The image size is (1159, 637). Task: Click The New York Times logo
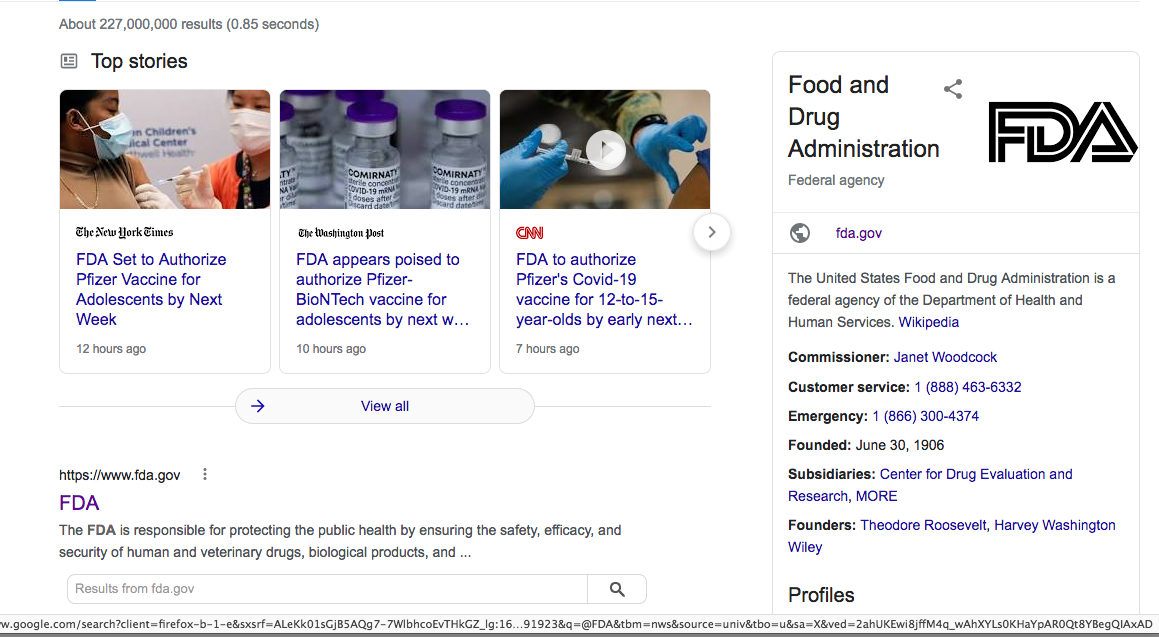click(x=124, y=232)
